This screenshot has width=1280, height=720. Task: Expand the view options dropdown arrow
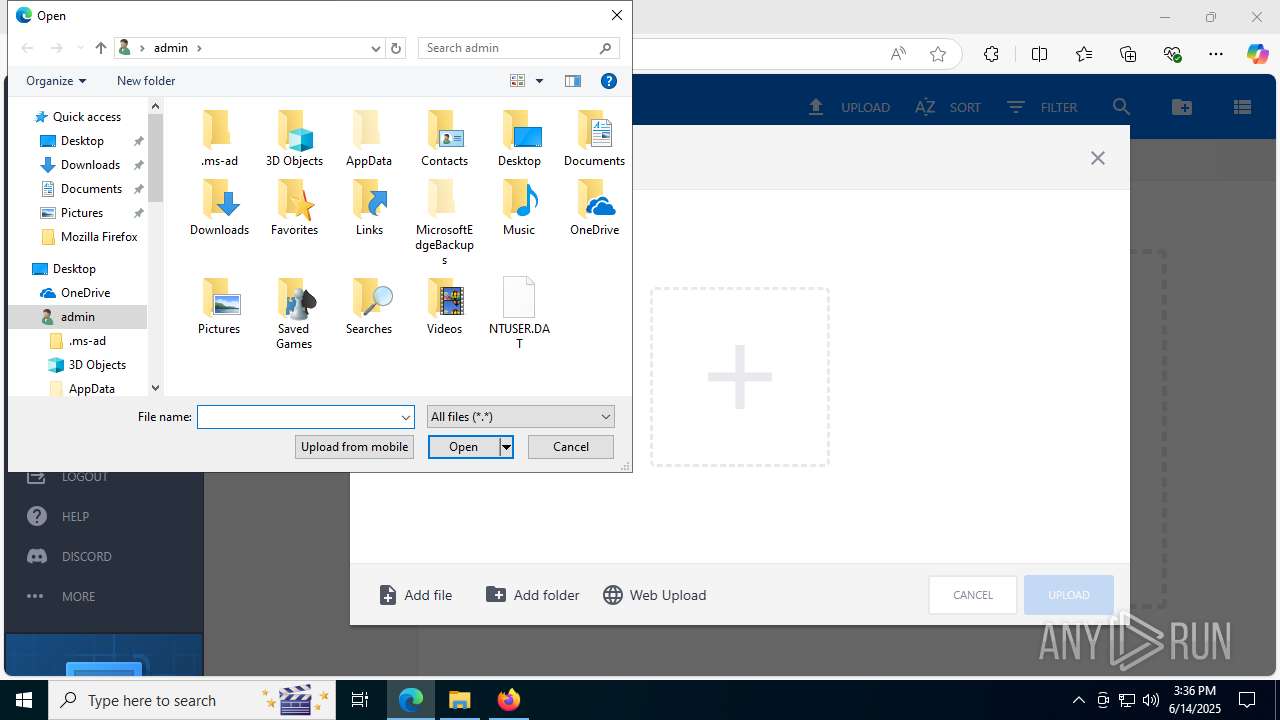tap(540, 81)
